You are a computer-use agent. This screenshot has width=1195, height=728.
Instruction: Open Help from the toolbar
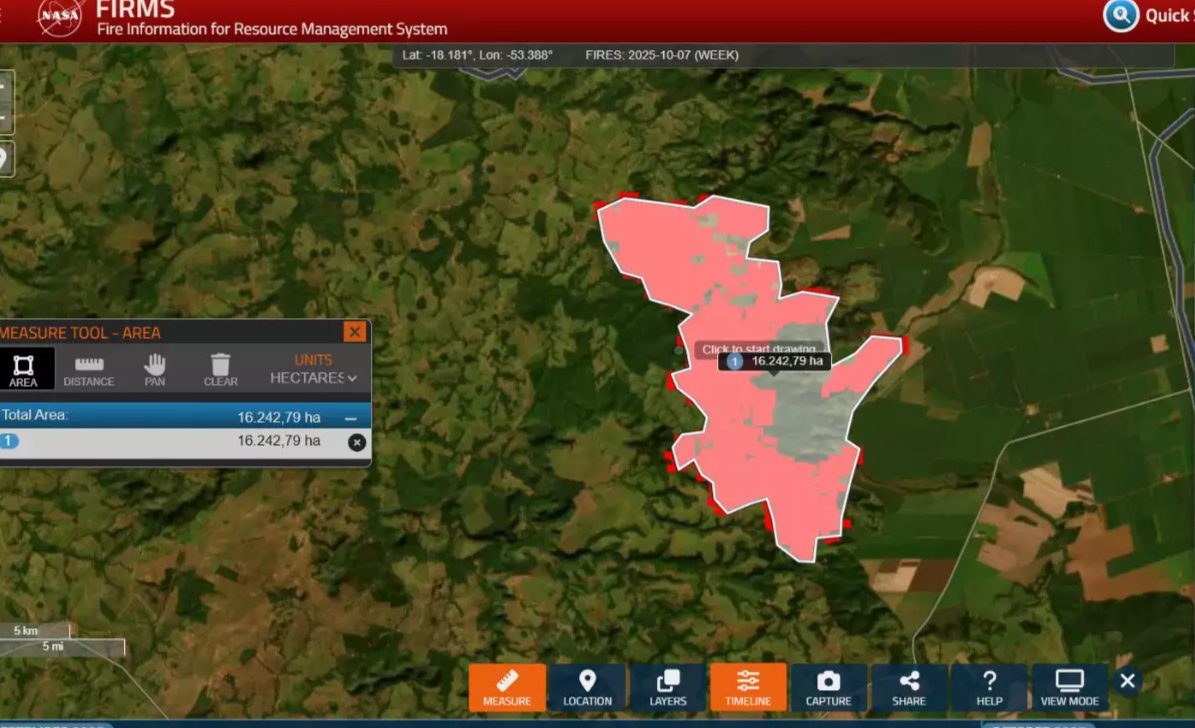pos(989,688)
